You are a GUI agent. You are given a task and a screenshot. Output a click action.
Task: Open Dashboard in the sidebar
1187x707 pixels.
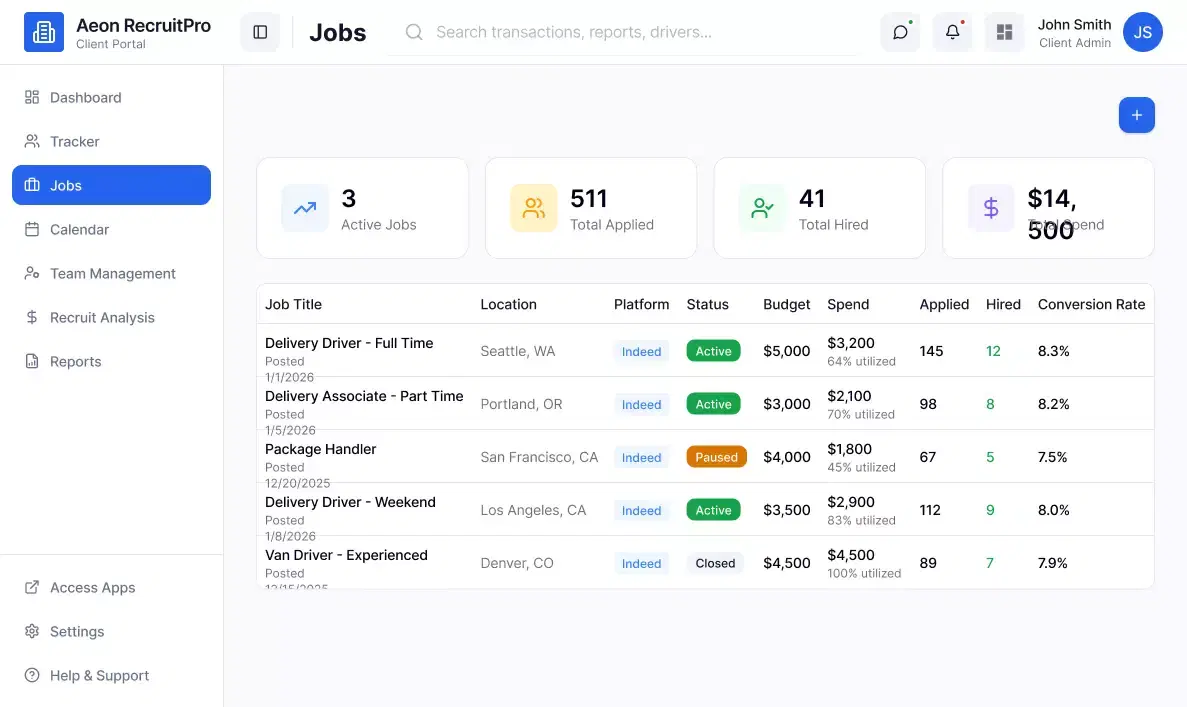[86, 97]
